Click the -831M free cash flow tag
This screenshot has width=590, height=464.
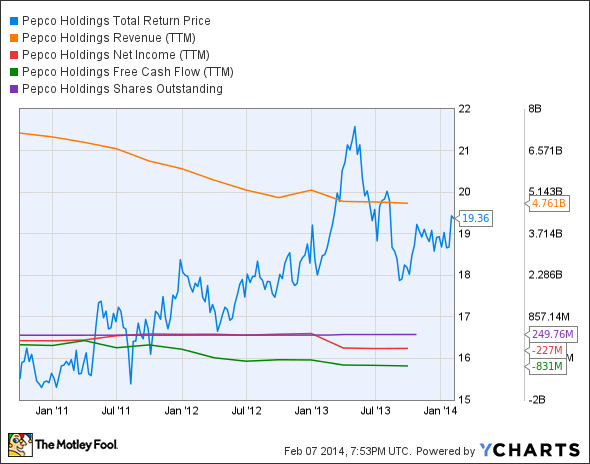click(546, 366)
